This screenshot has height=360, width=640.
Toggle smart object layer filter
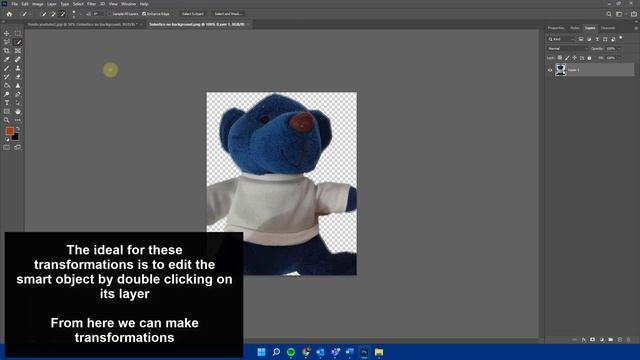click(613, 39)
